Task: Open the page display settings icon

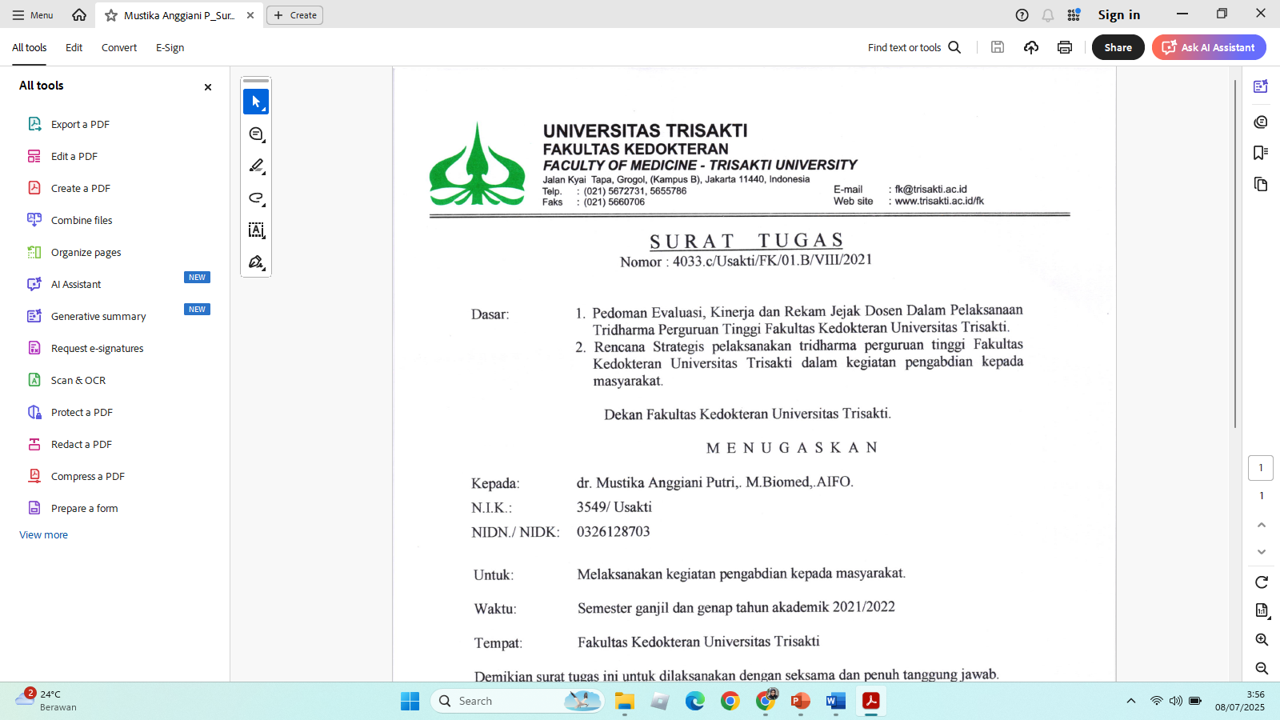Action: [1261, 610]
